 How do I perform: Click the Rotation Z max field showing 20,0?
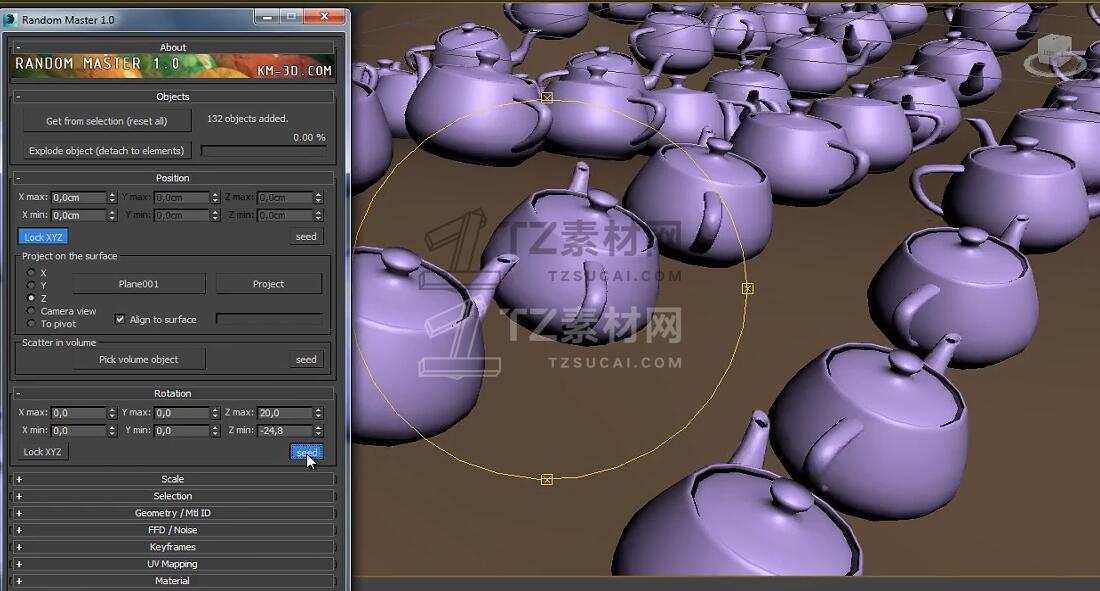pos(285,413)
